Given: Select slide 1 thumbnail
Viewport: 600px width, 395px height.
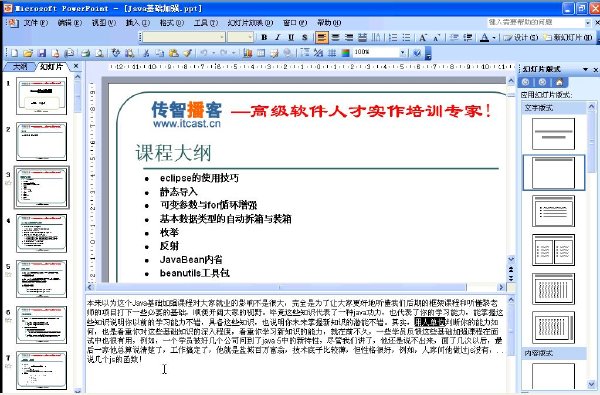Looking at the screenshot, I should pyautogui.click(x=41, y=96).
